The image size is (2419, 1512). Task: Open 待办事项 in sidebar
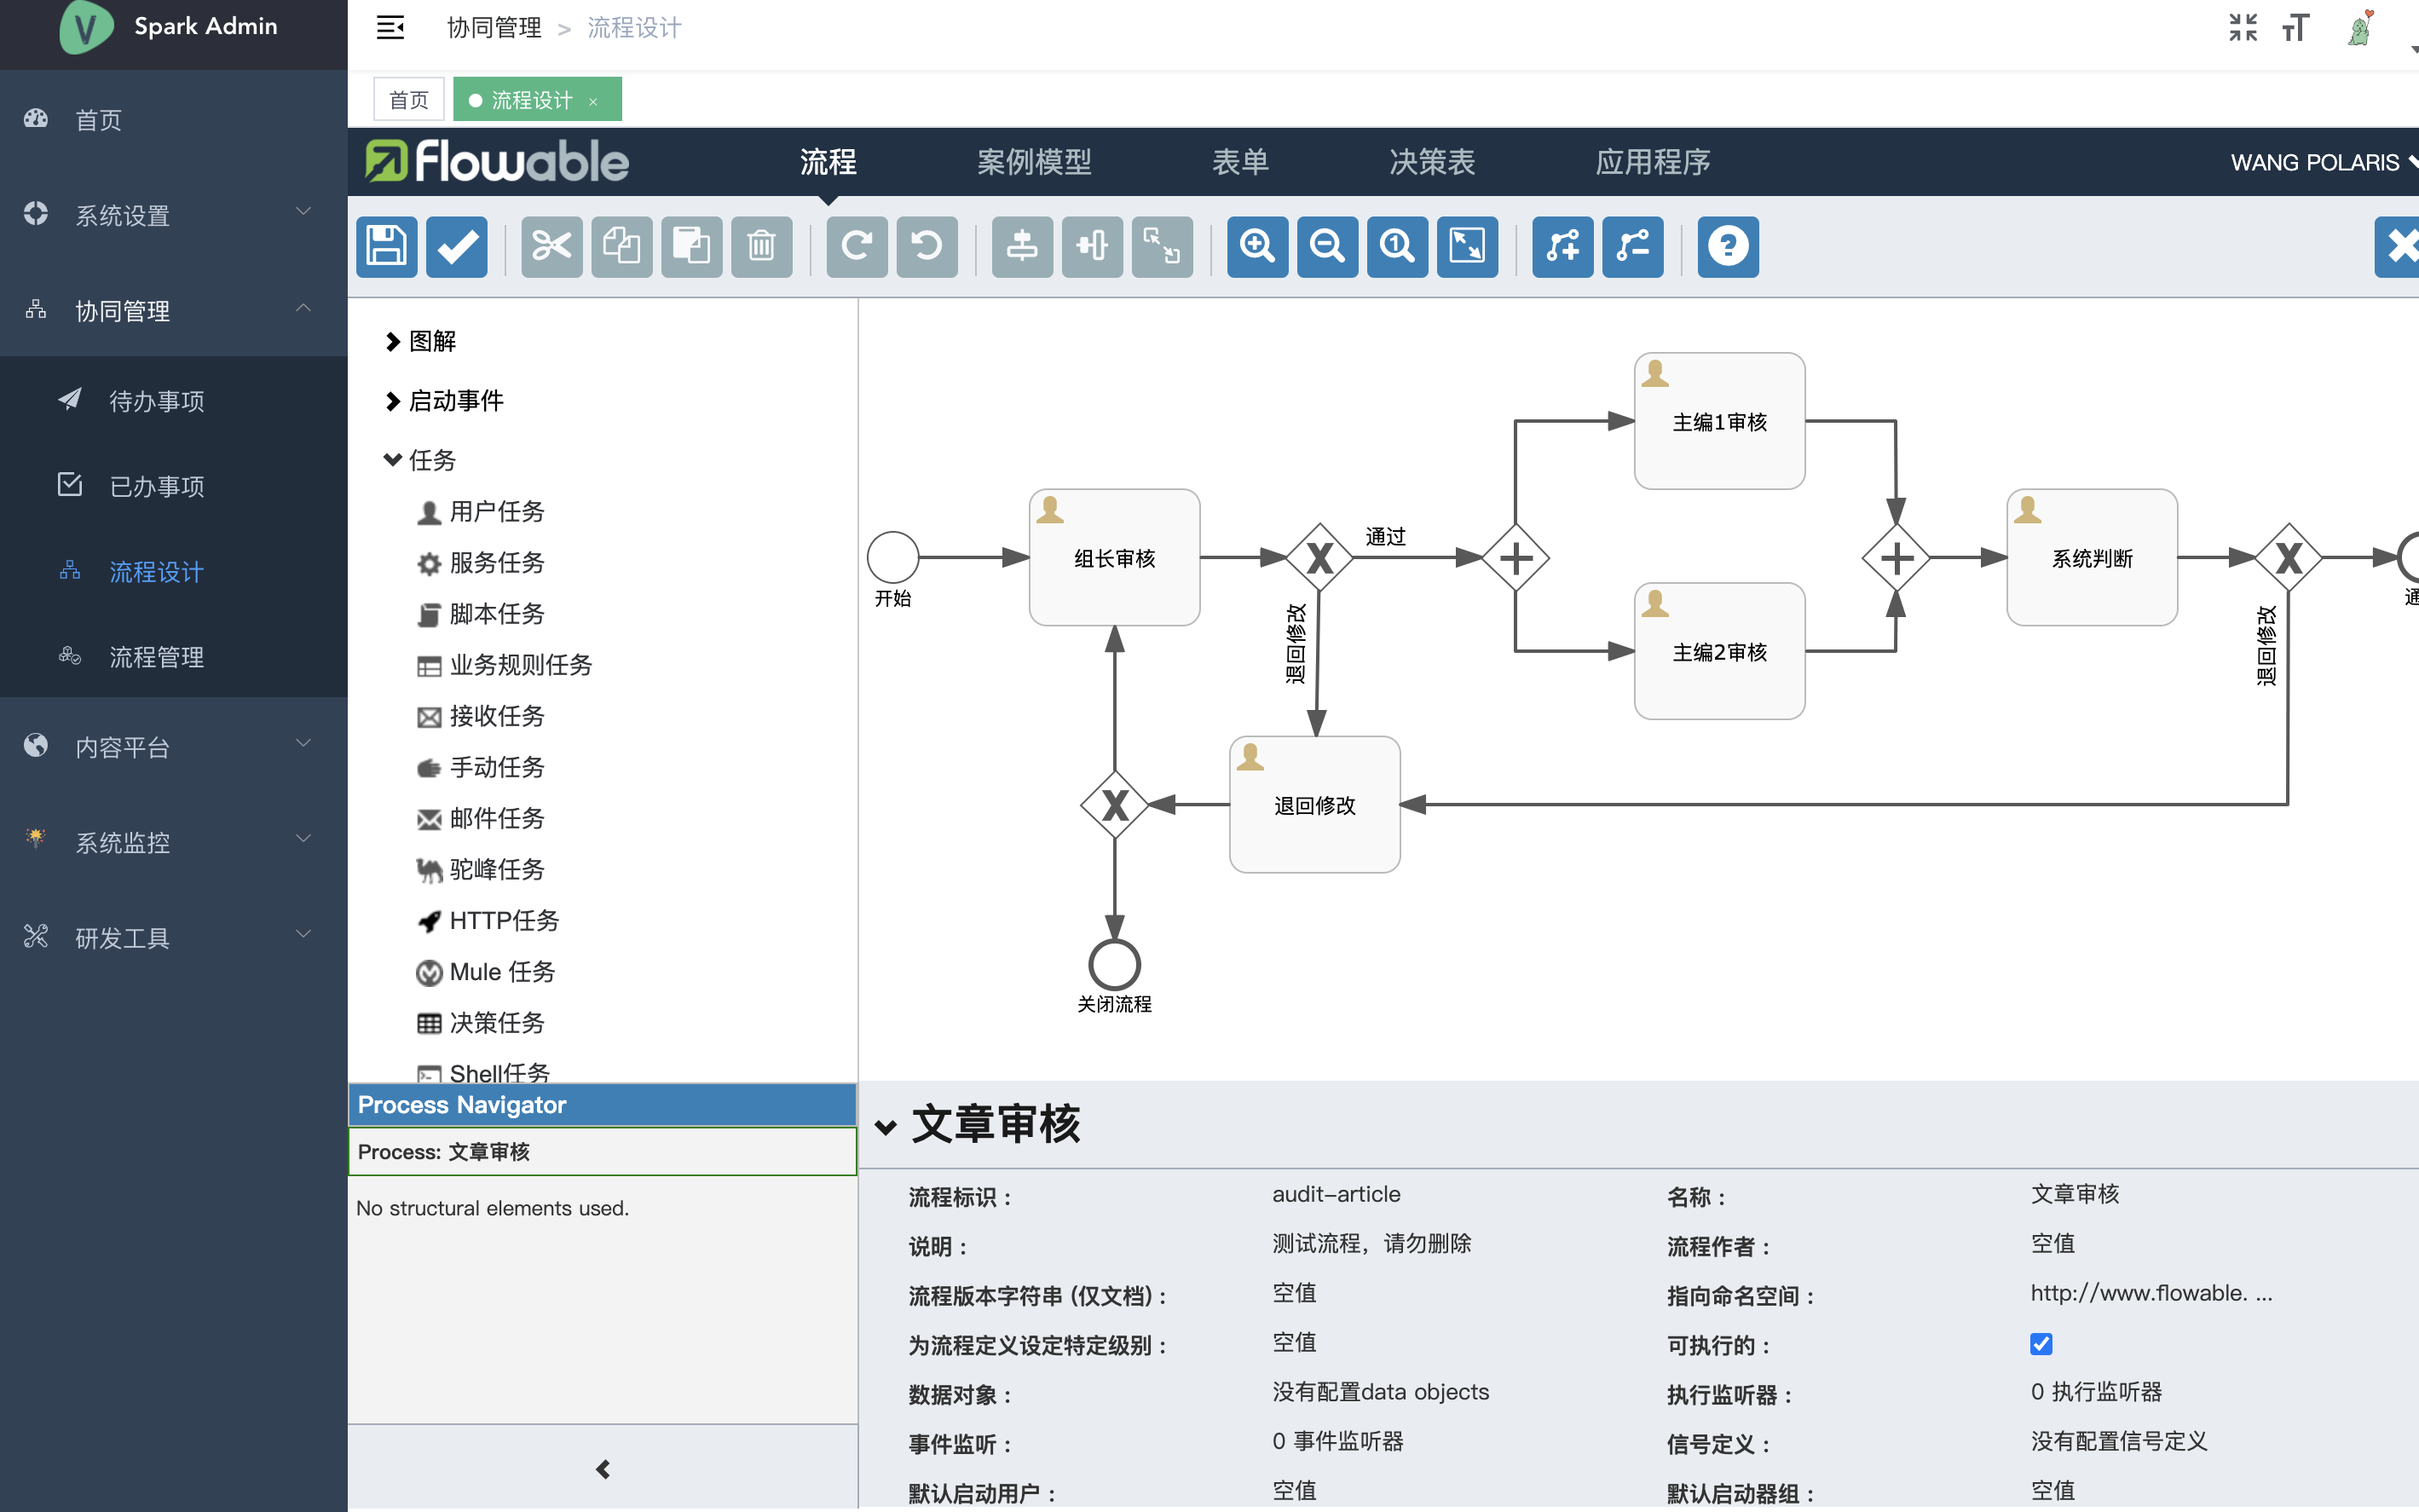(x=156, y=401)
